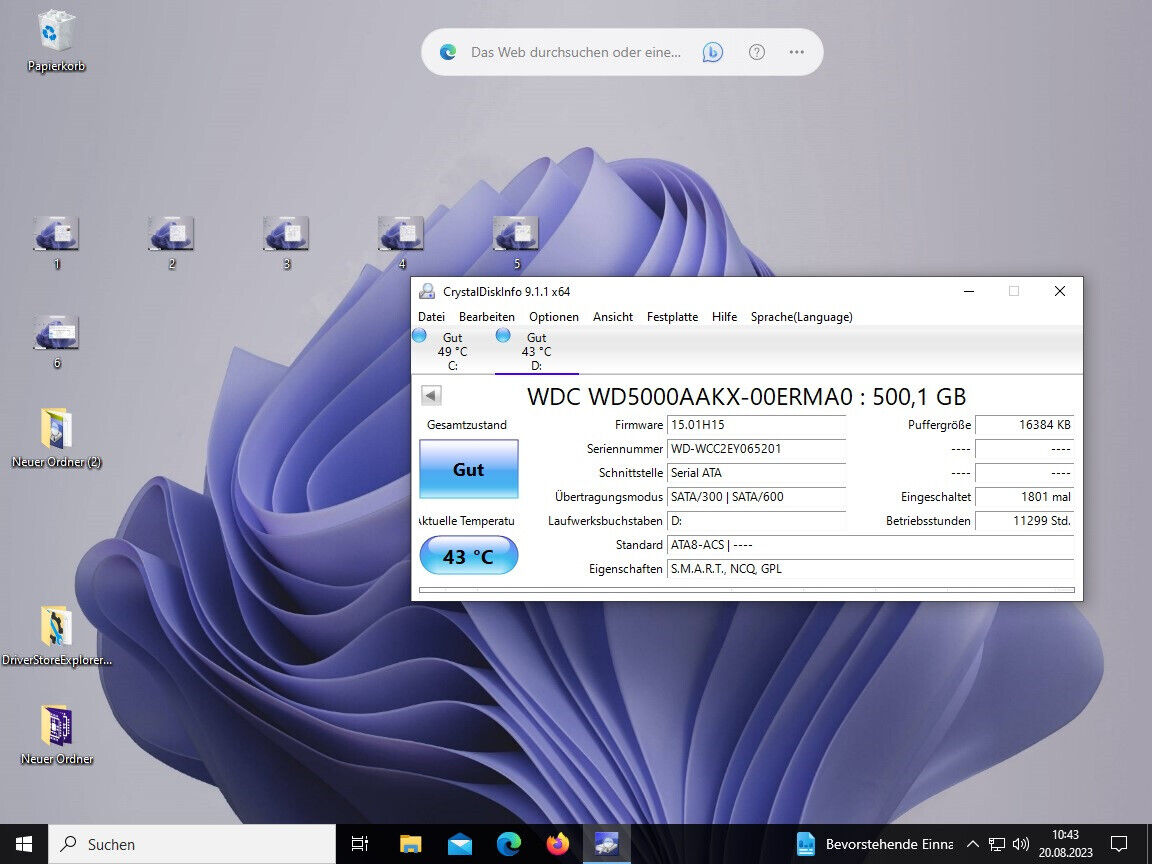
Task: Open the Bearbeiten menu
Action: 486,317
